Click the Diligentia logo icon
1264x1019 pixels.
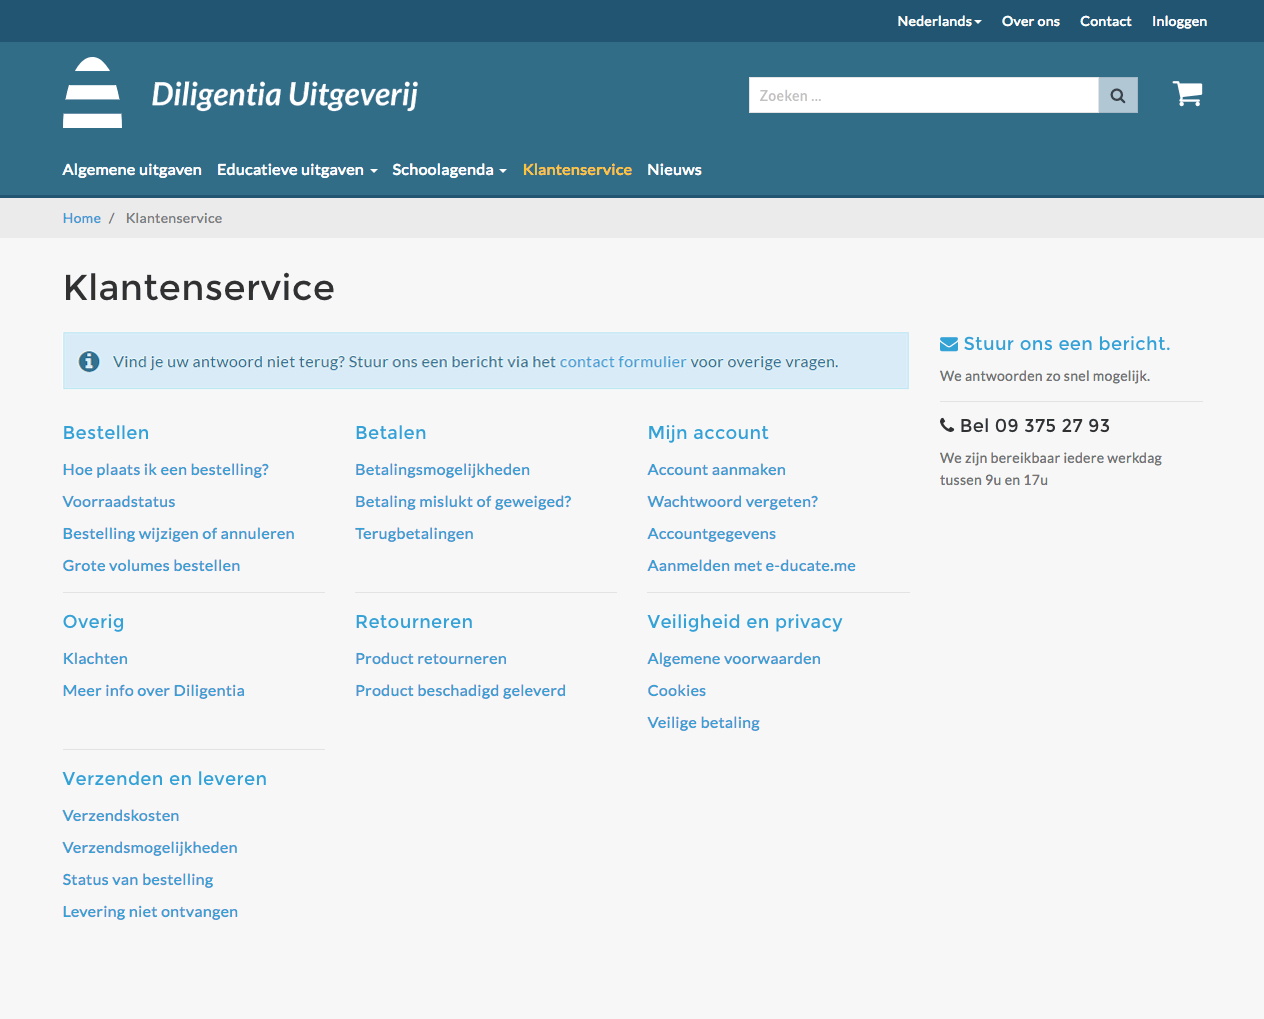pyautogui.click(x=93, y=93)
